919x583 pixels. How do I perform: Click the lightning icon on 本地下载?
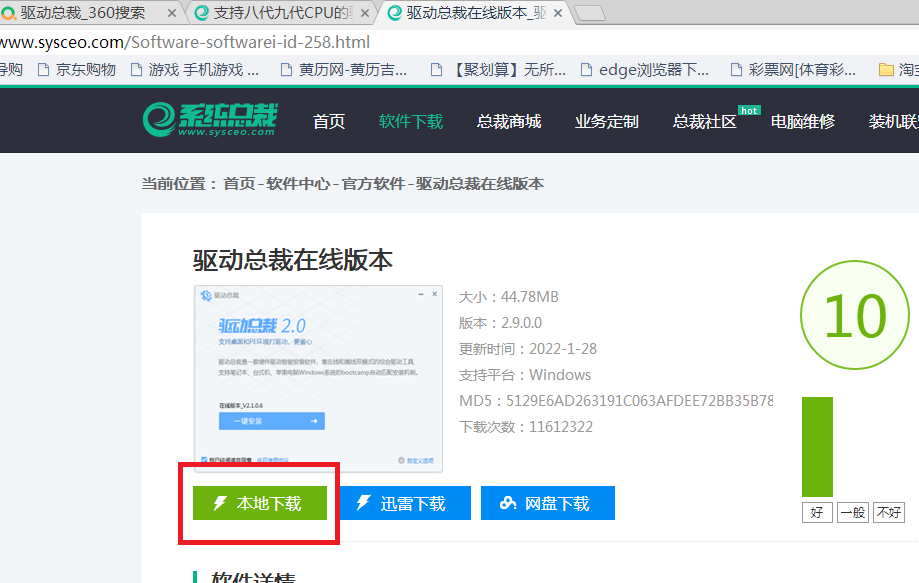(220, 503)
